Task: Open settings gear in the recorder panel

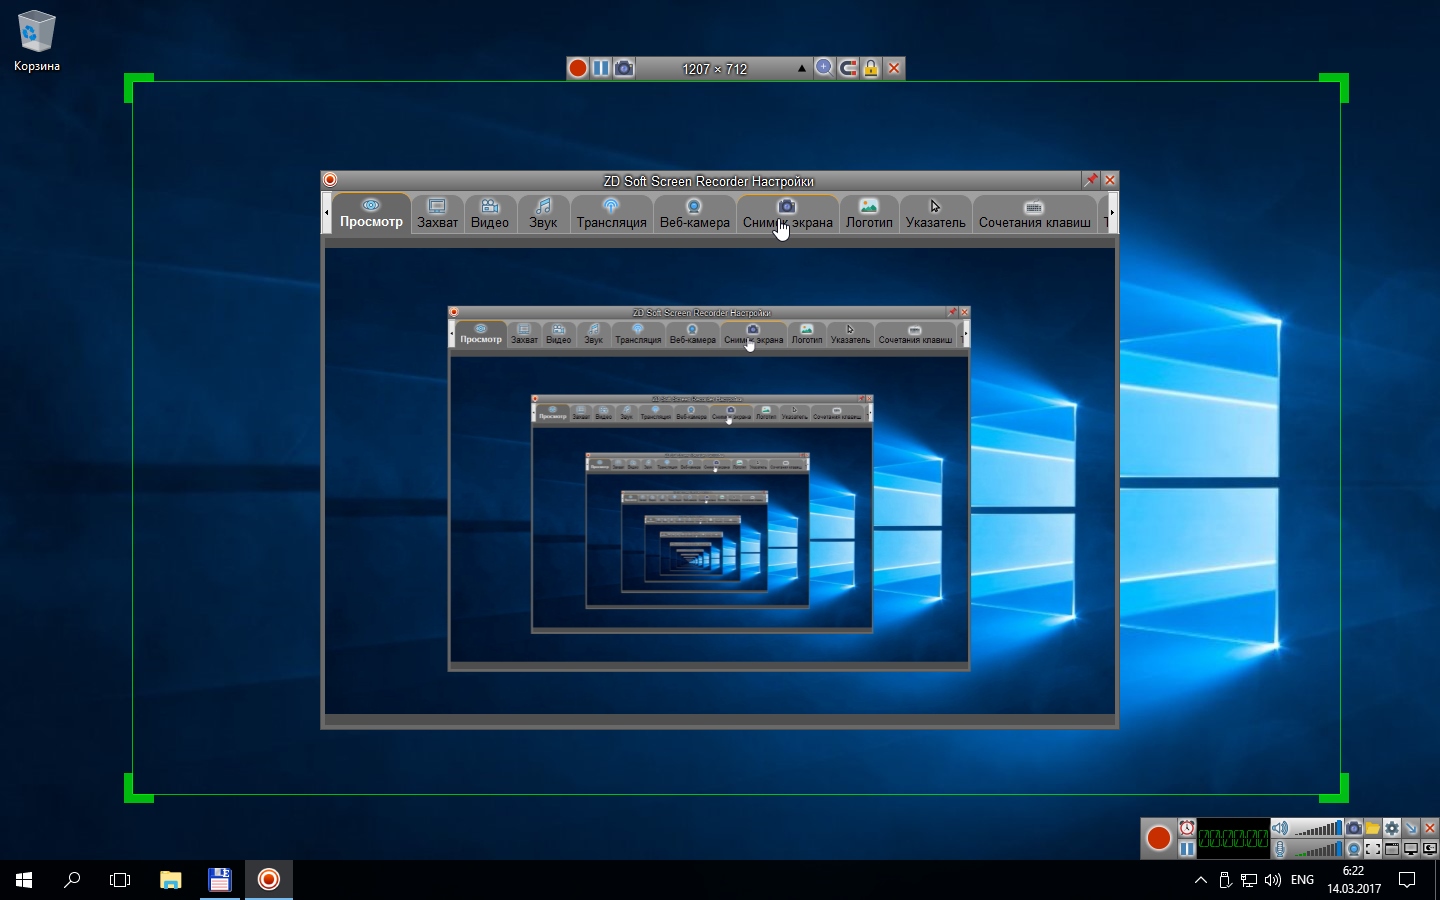Action: 1392,828
